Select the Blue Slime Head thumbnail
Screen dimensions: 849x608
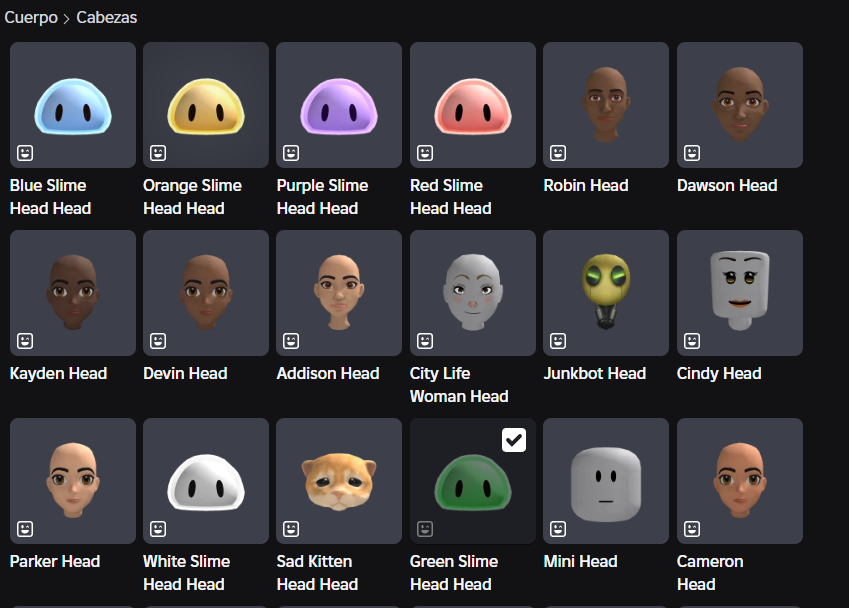tap(73, 105)
